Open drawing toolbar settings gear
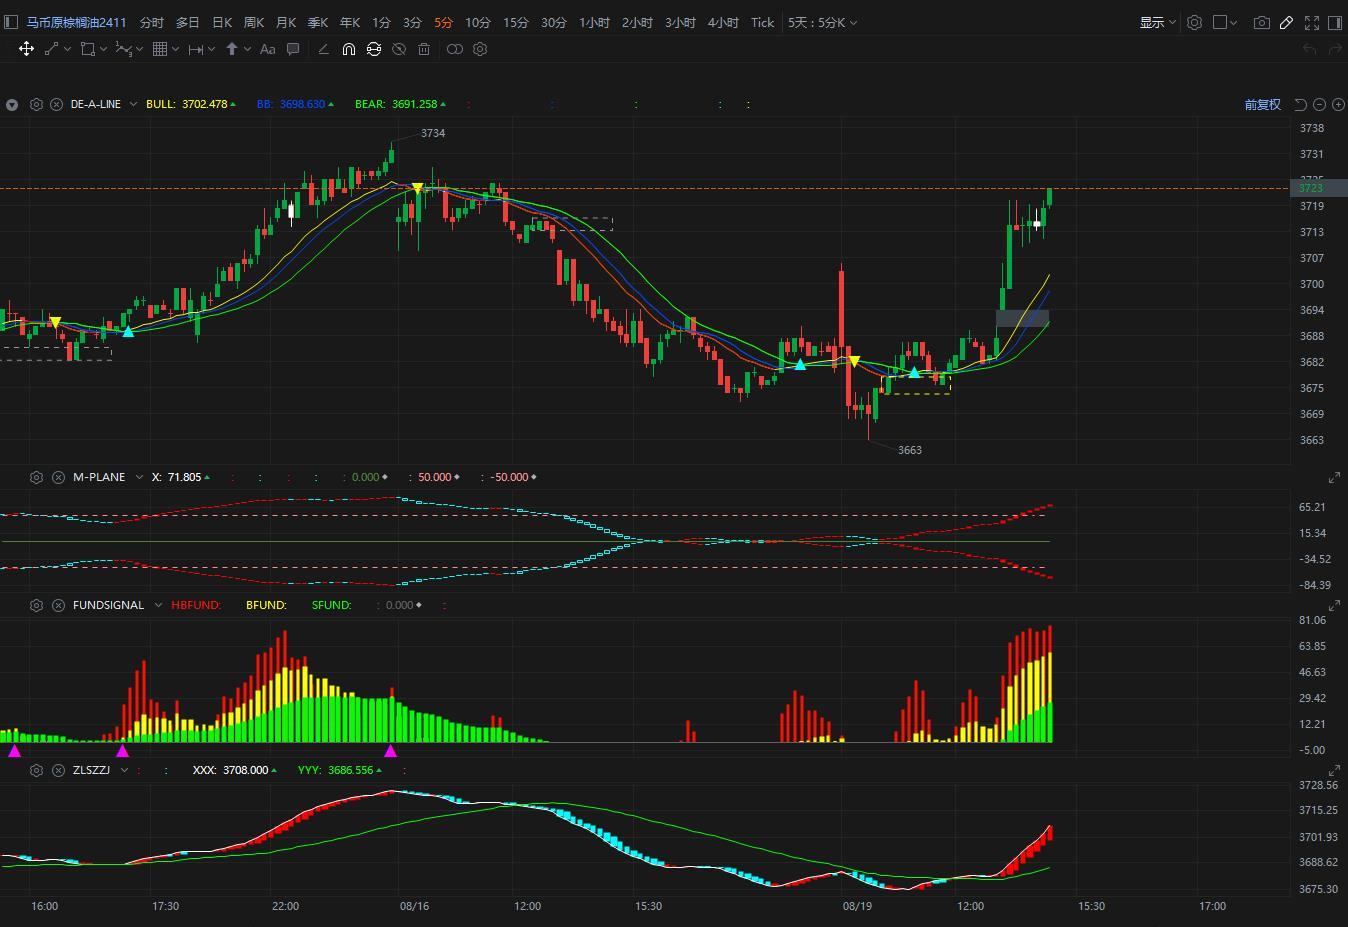The width and height of the screenshot is (1348, 927). click(x=480, y=48)
